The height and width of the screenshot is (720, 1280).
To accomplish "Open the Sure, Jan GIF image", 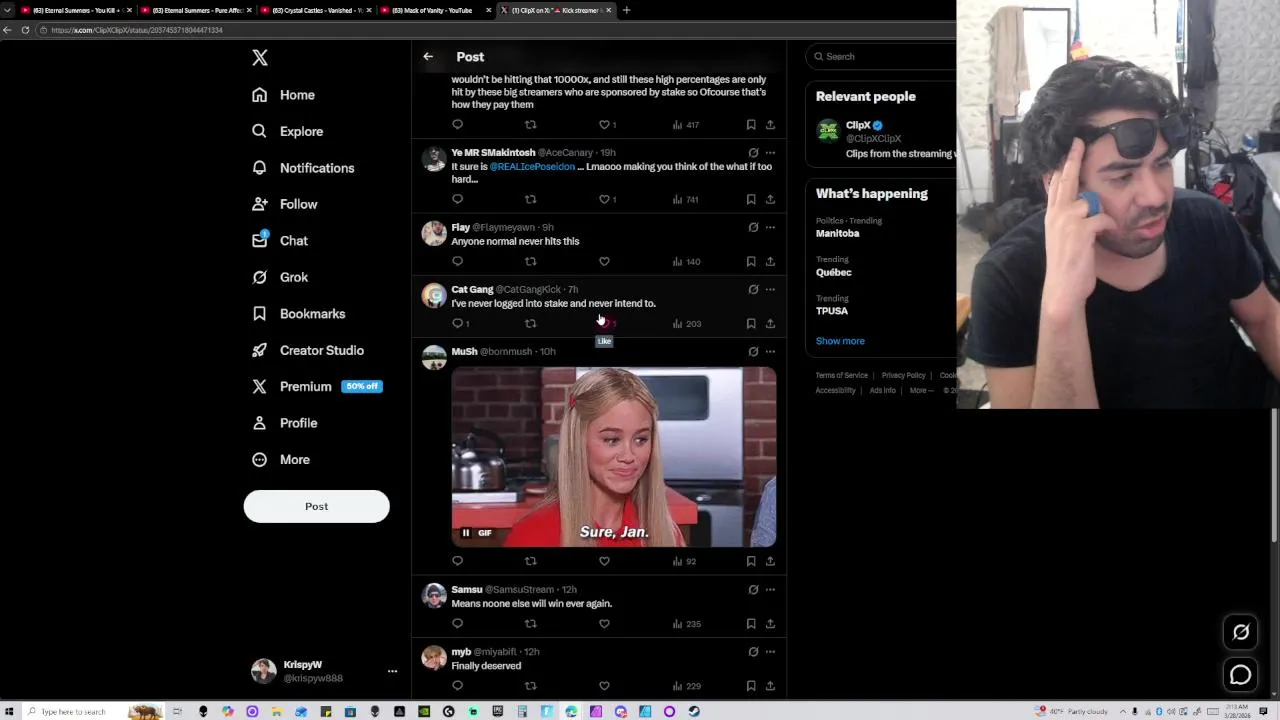I will (614, 457).
